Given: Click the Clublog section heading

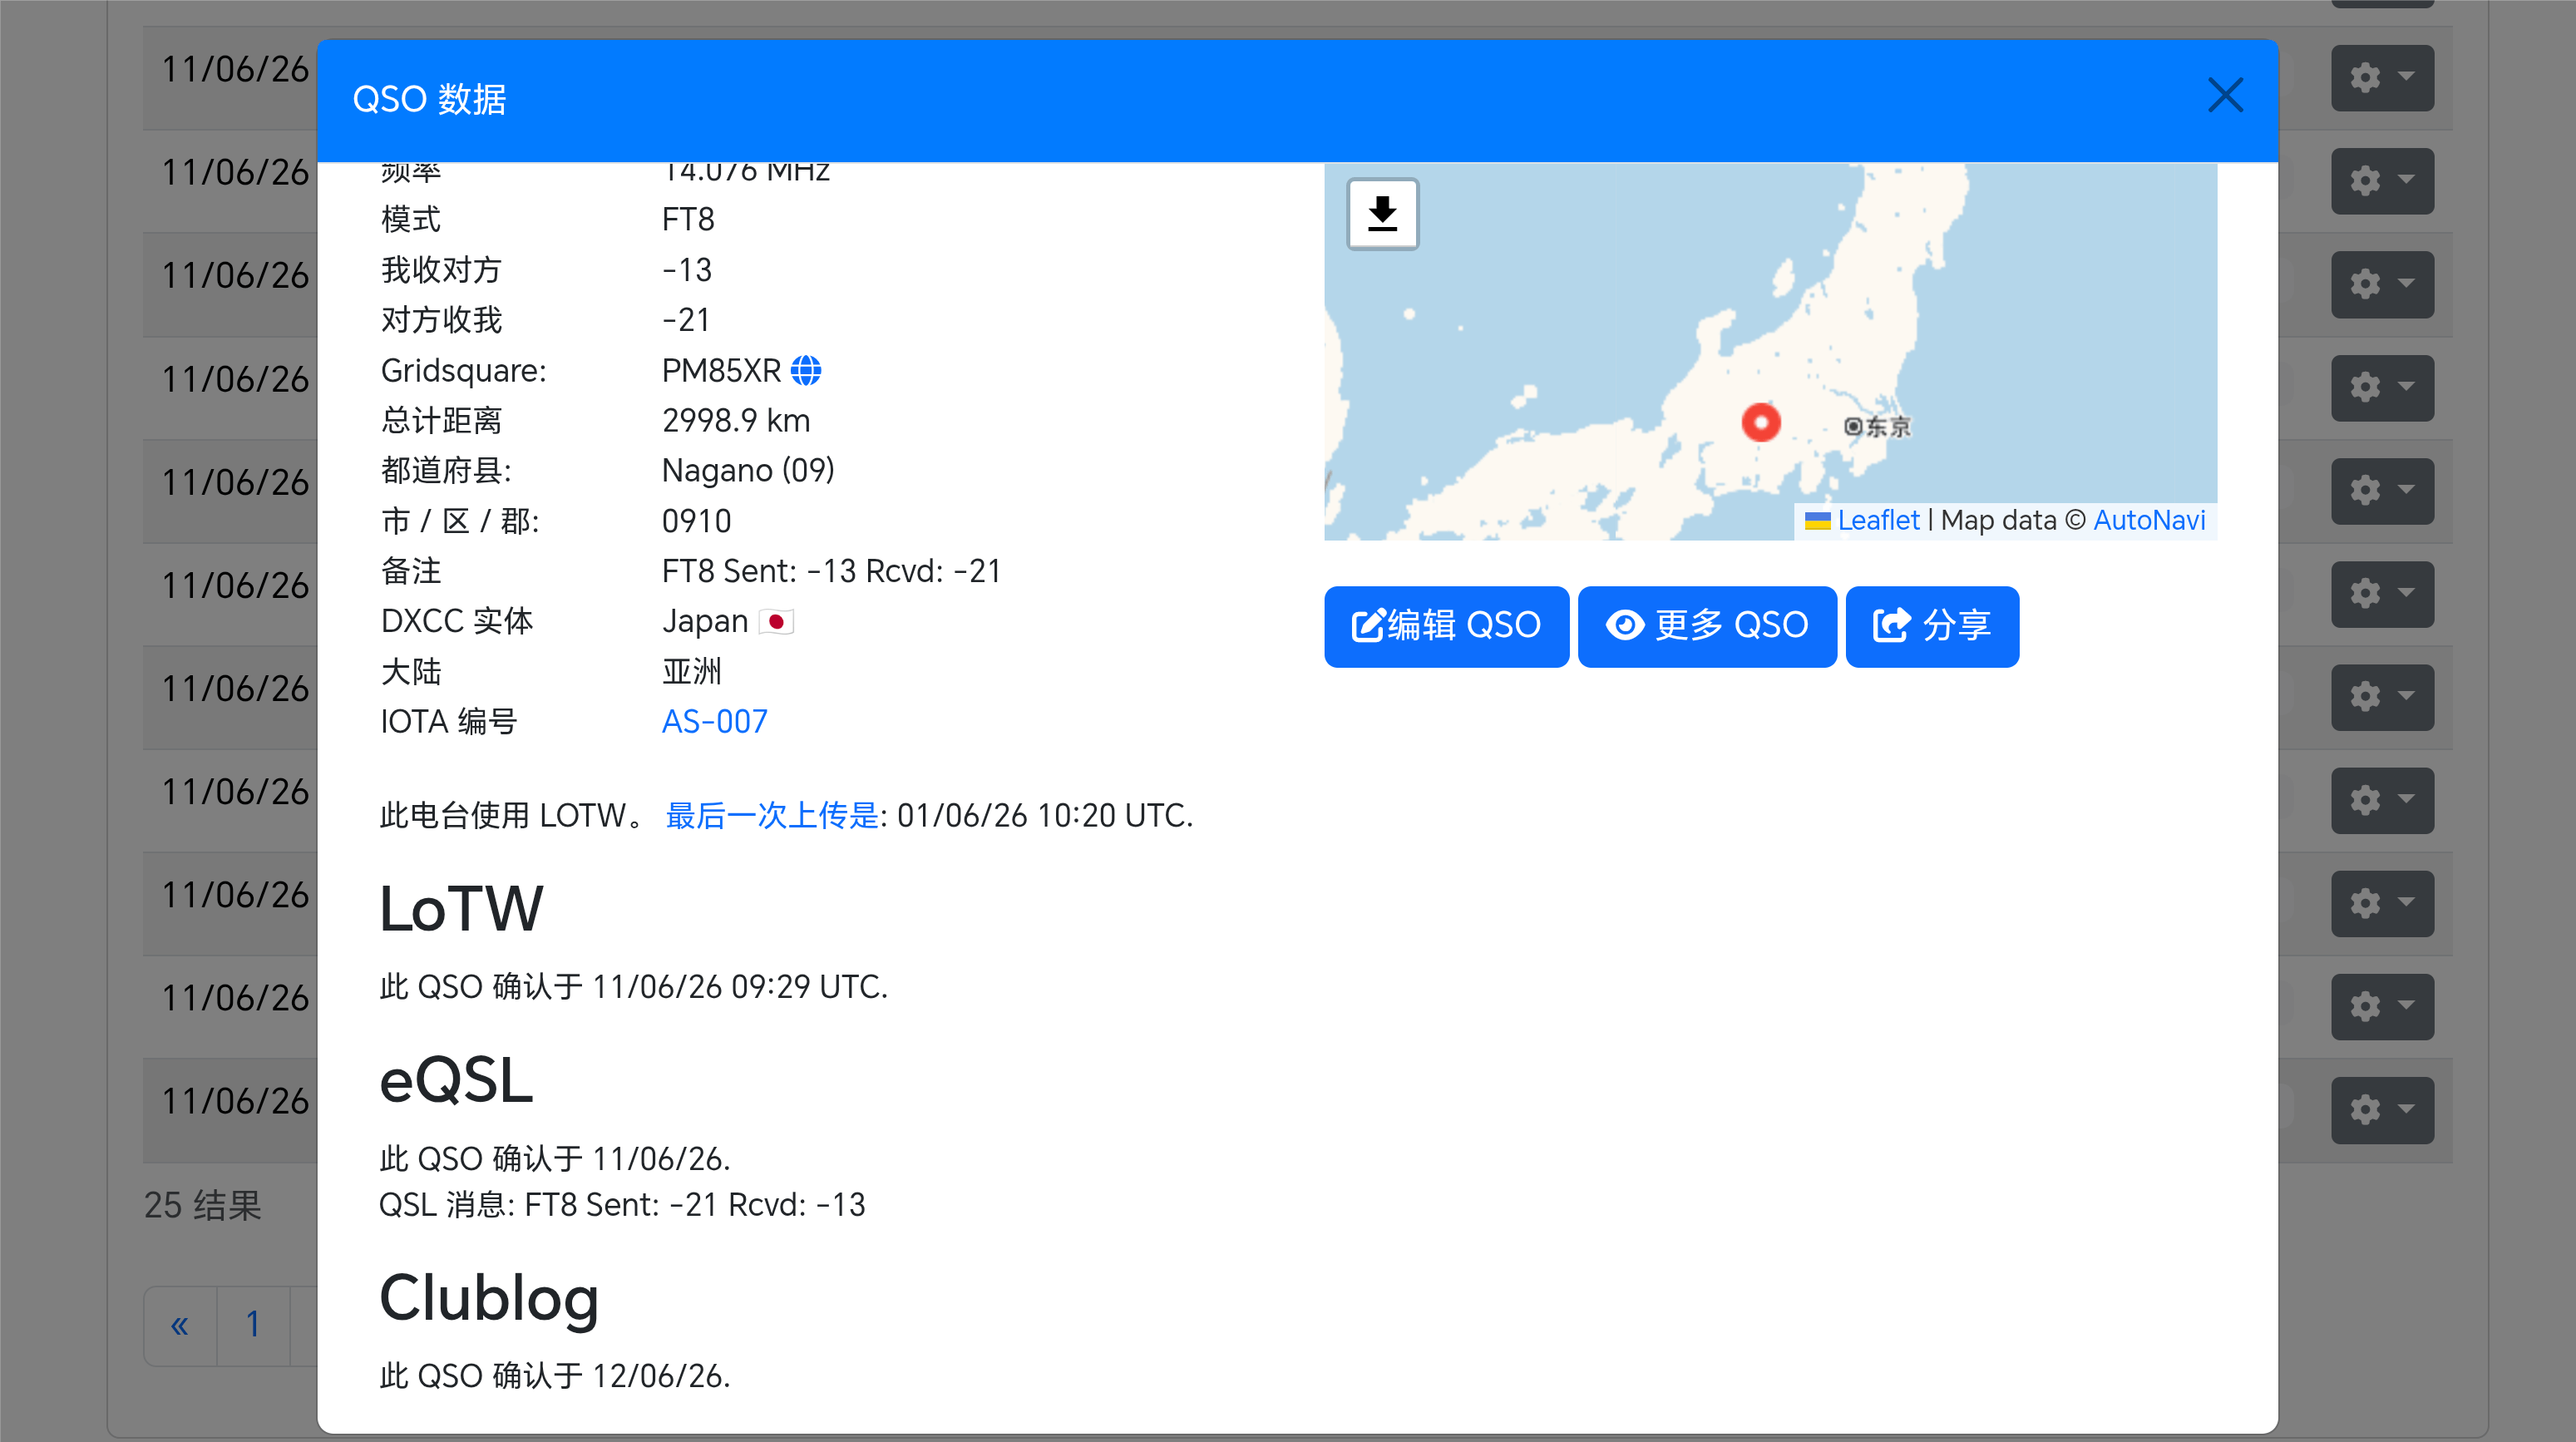Looking at the screenshot, I should tap(489, 1299).
